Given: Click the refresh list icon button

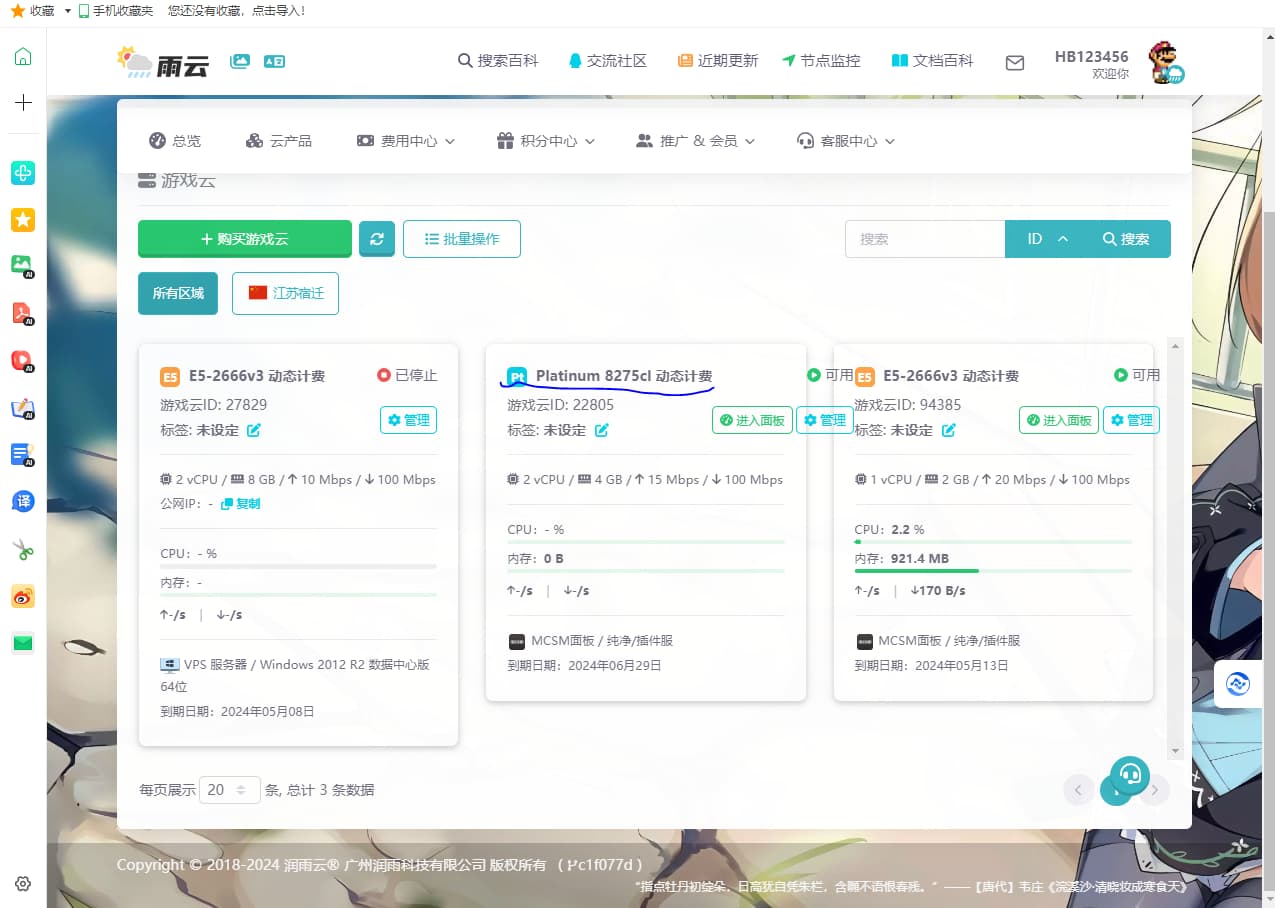Looking at the screenshot, I should [377, 239].
